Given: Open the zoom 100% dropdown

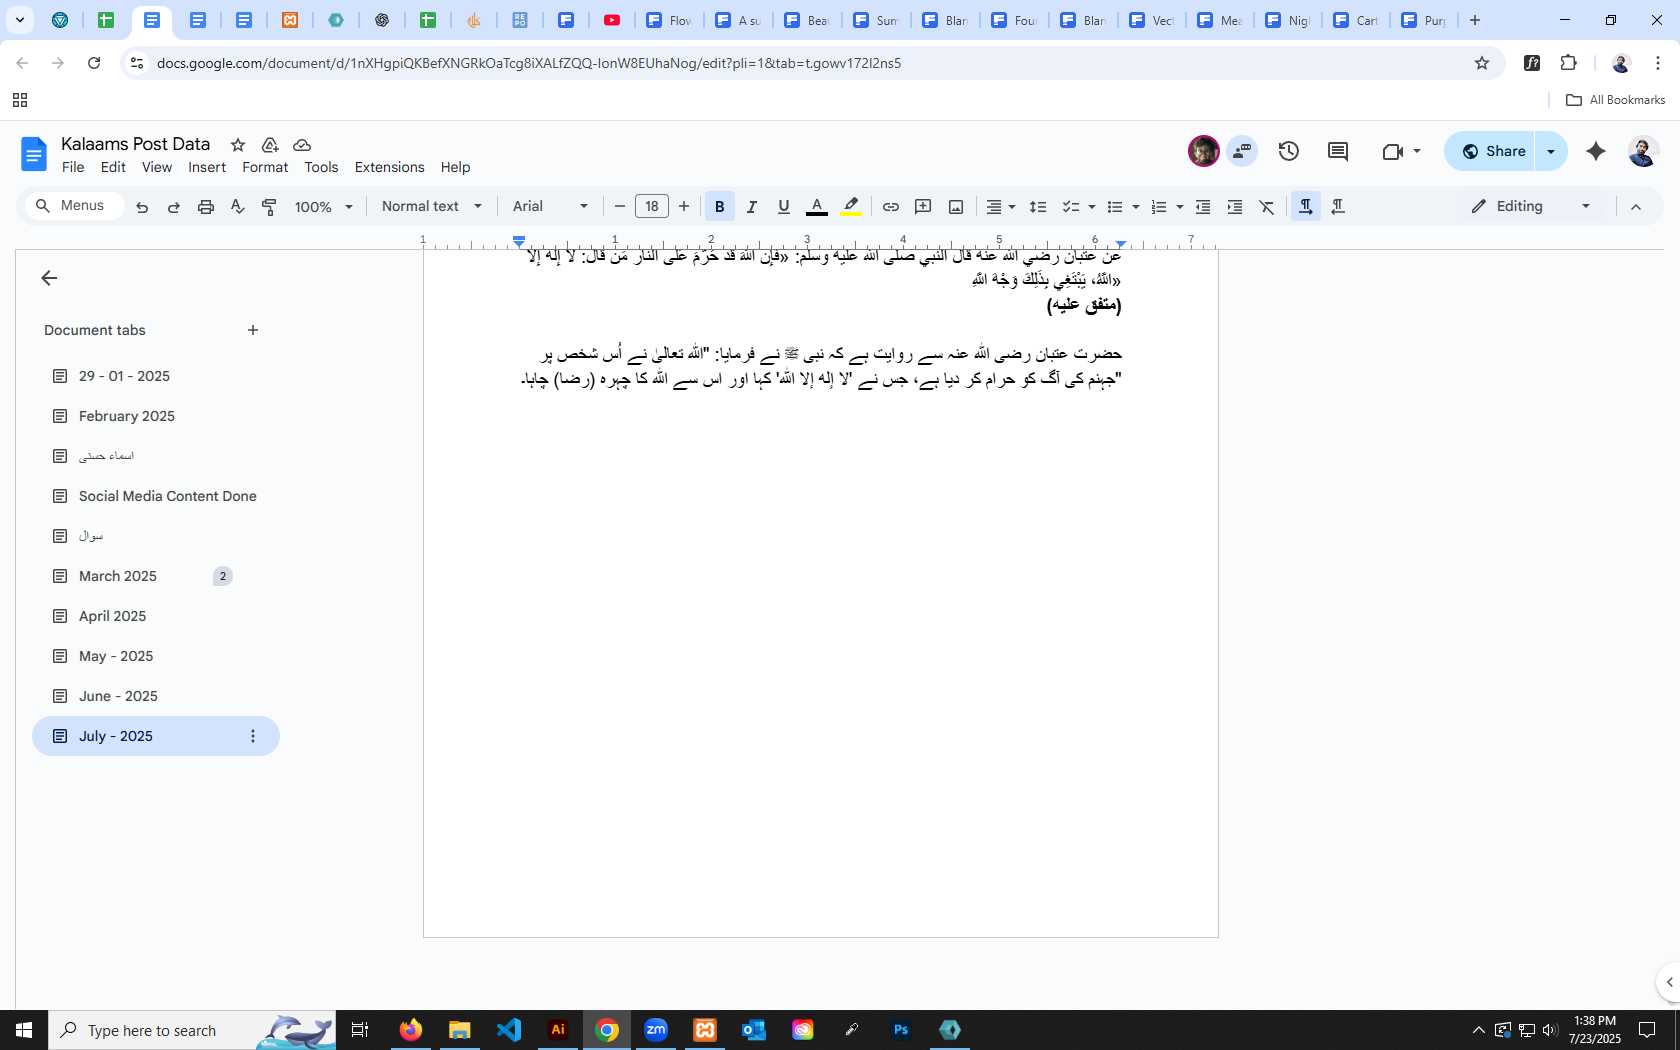Looking at the screenshot, I should coord(324,207).
